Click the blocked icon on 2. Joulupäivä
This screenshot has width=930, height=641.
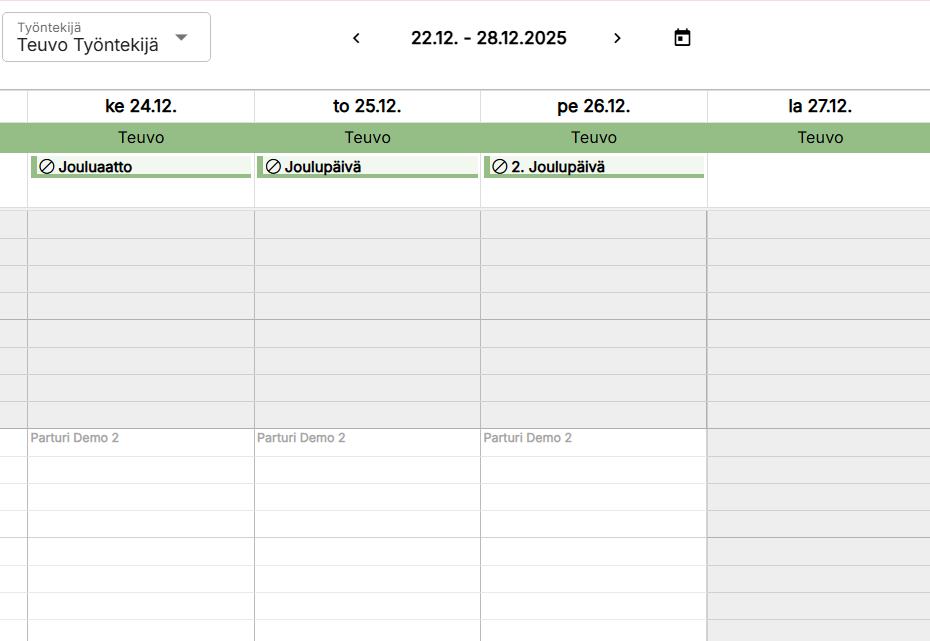(x=499, y=167)
